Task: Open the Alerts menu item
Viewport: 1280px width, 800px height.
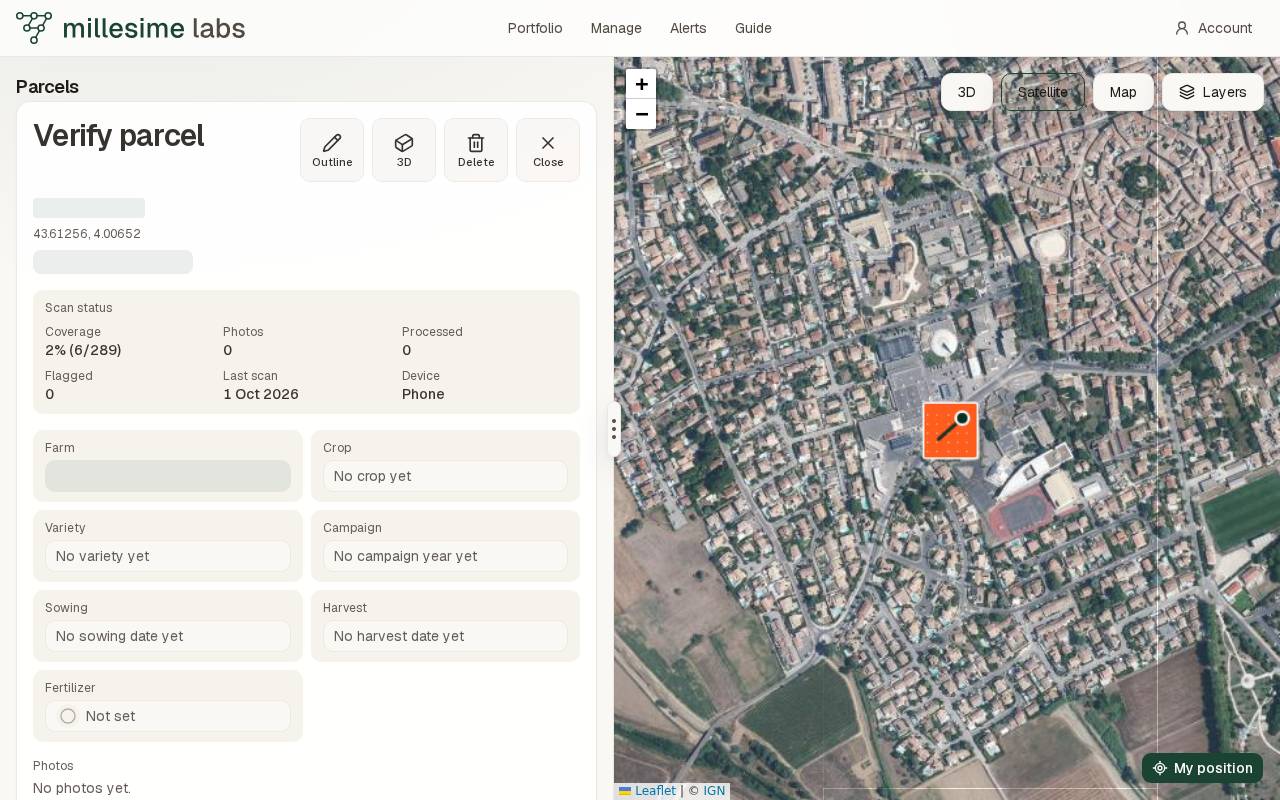Action: point(688,28)
